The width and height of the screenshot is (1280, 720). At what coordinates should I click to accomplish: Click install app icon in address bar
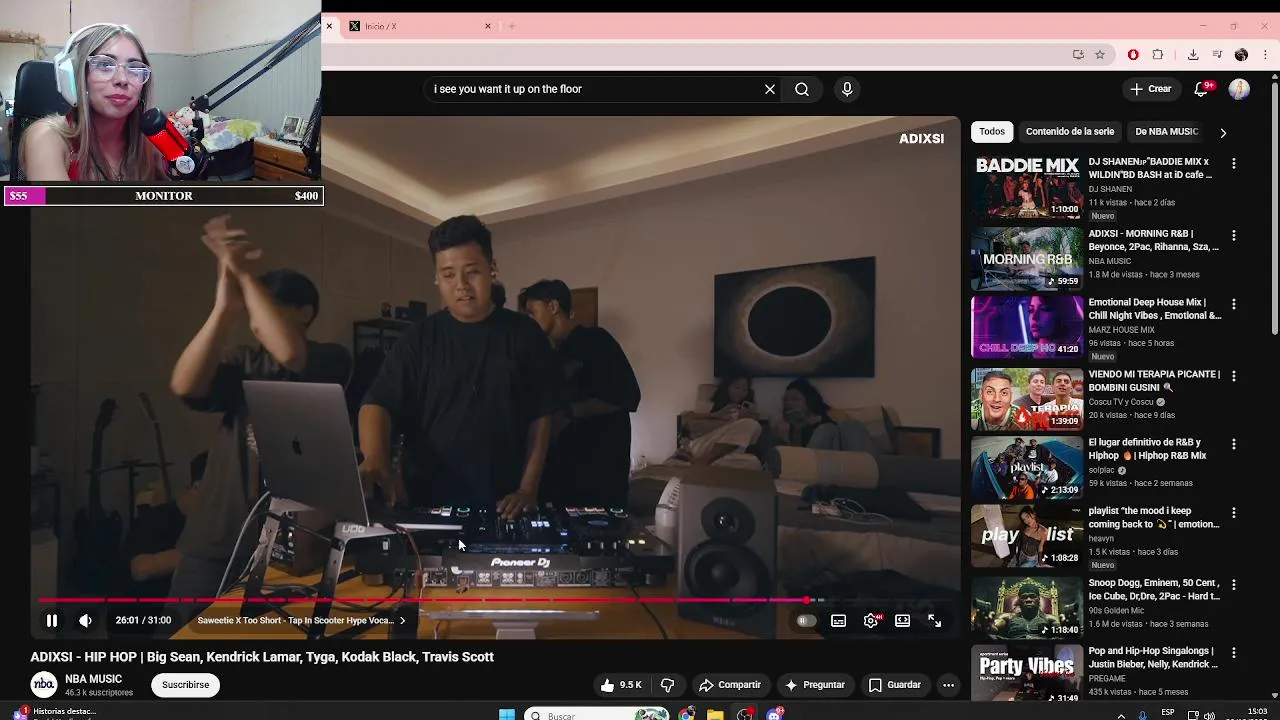click(1078, 55)
